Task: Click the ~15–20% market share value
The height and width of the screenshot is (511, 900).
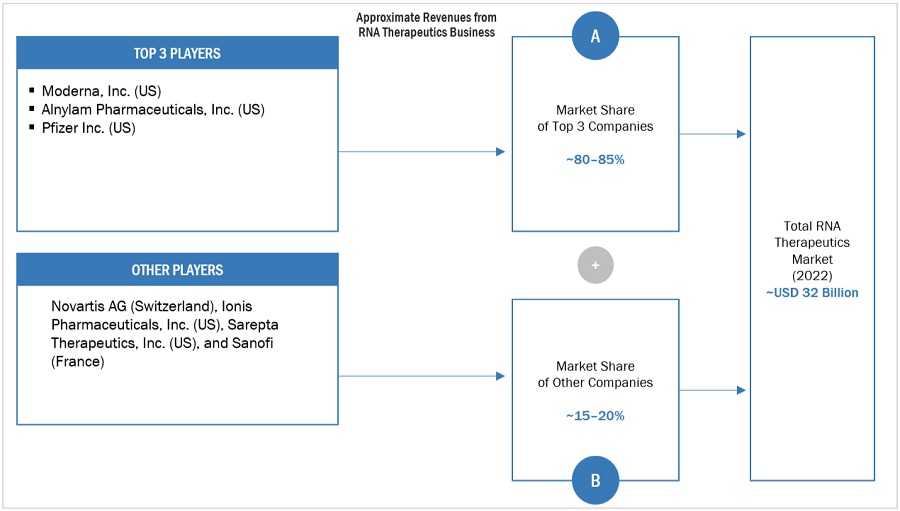Action: coord(595,415)
